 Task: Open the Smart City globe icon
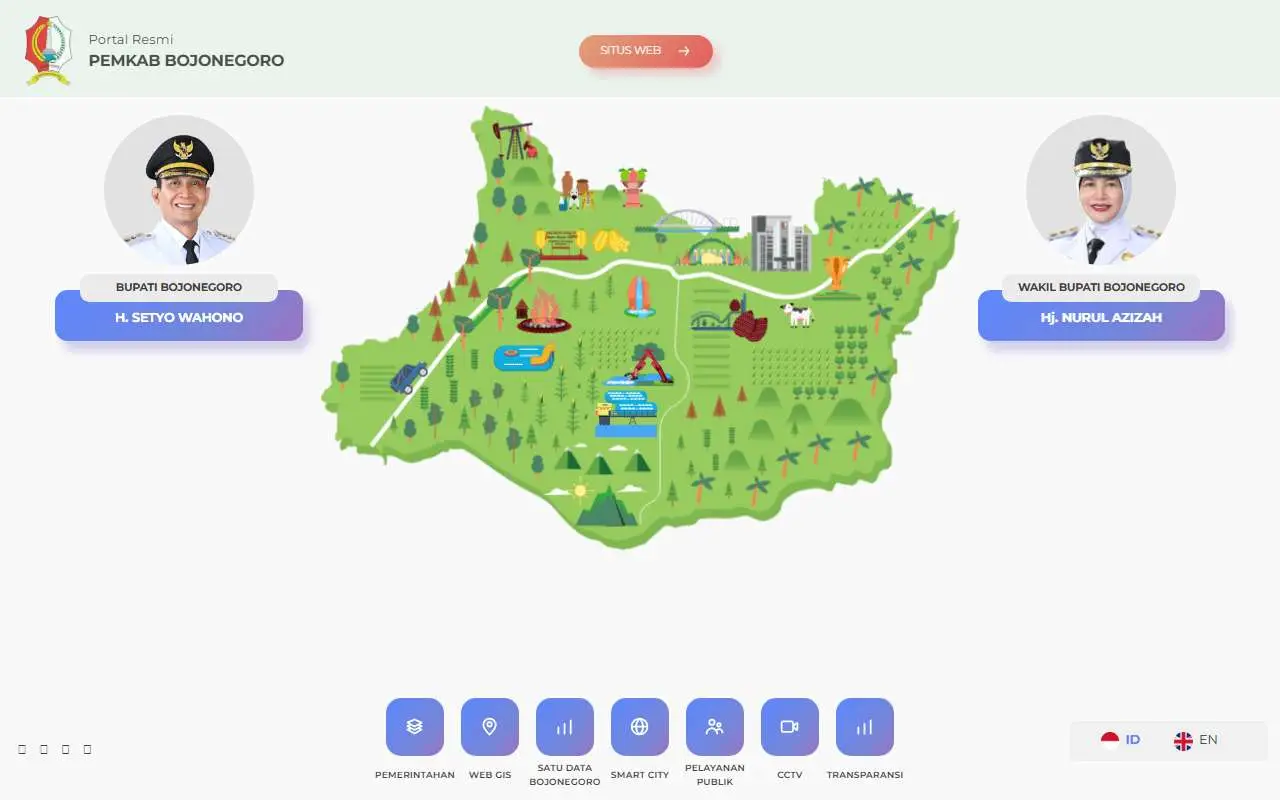(x=640, y=727)
